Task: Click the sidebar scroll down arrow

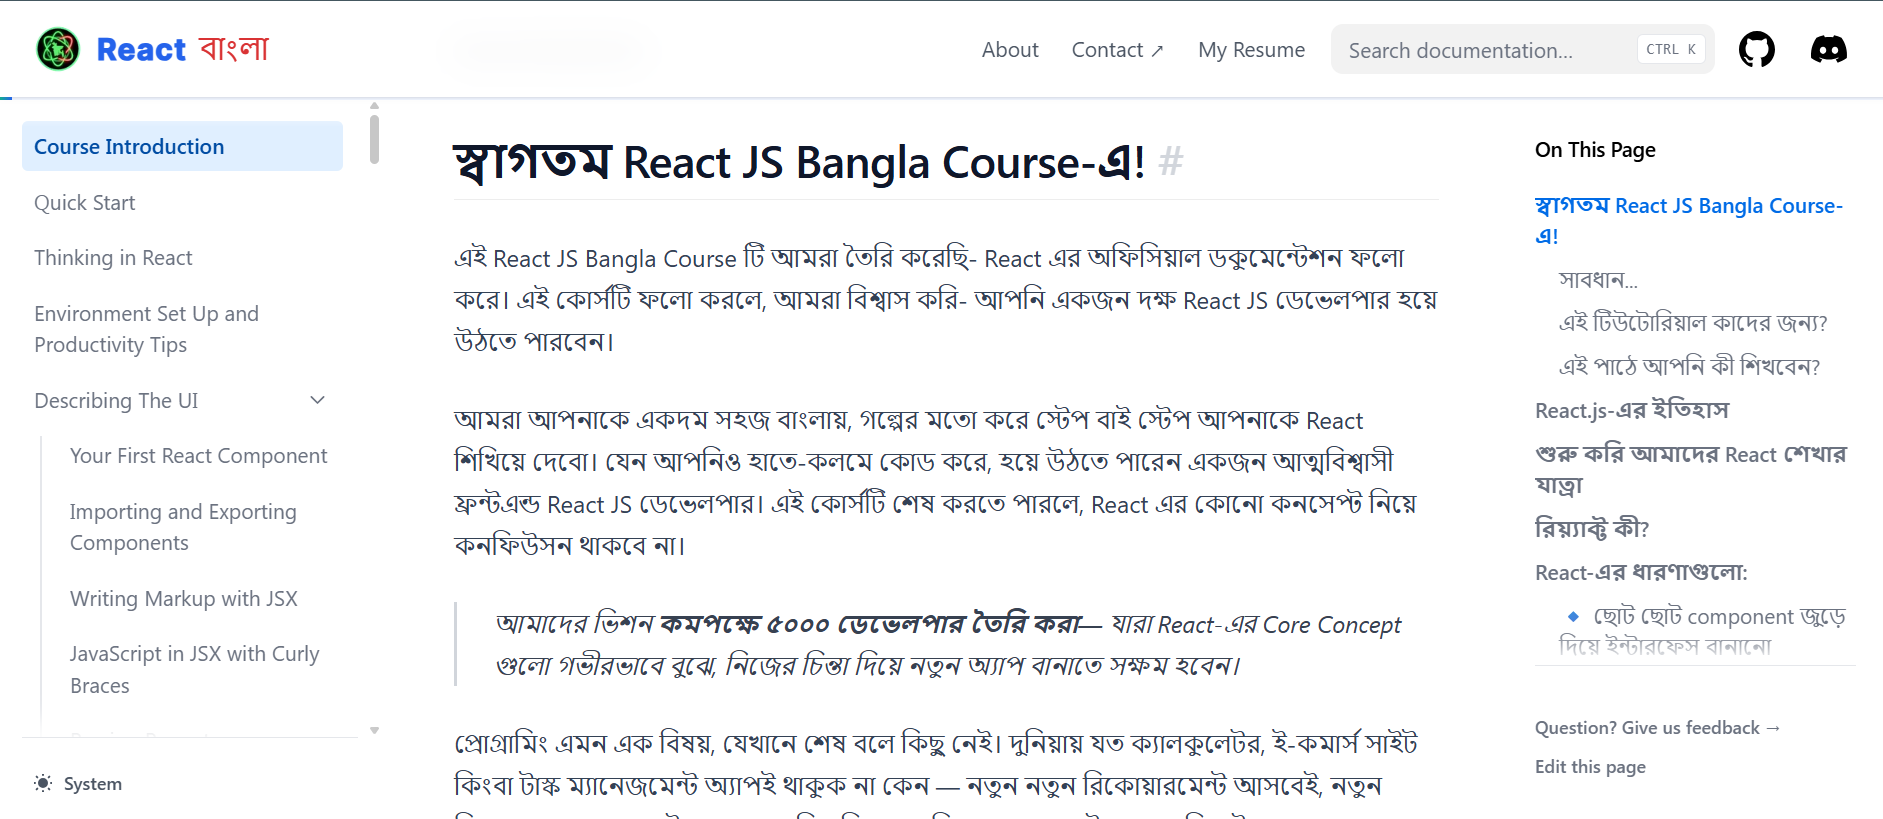Action: click(374, 731)
